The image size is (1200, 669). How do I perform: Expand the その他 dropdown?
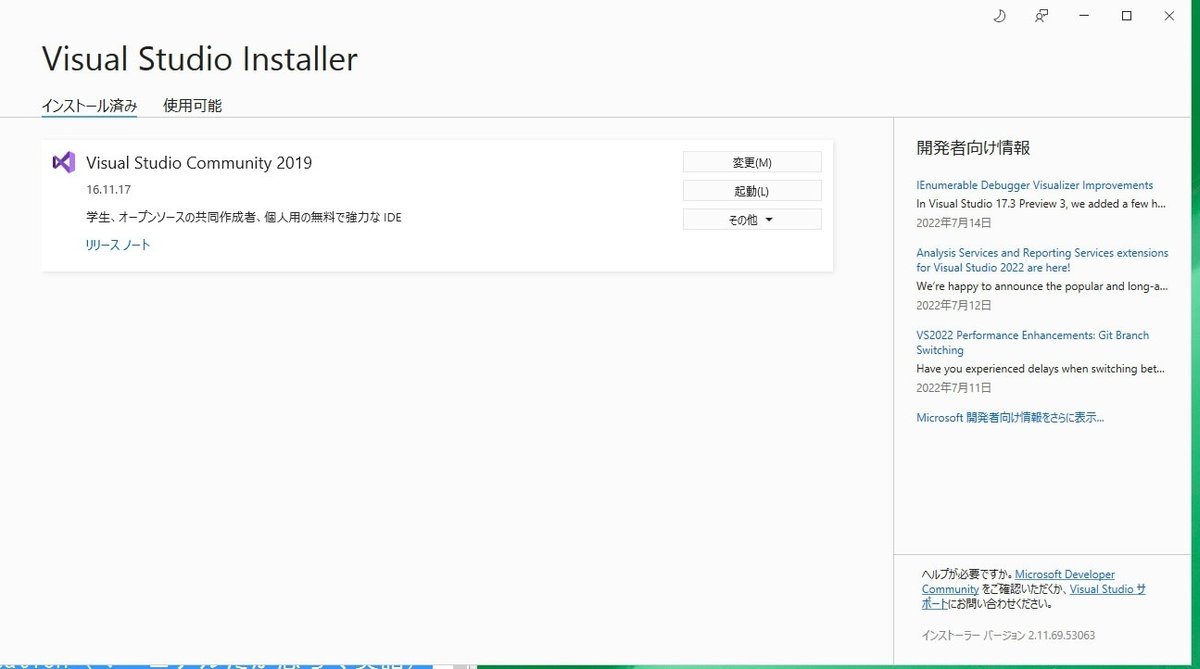pyautogui.click(x=752, y=220)
